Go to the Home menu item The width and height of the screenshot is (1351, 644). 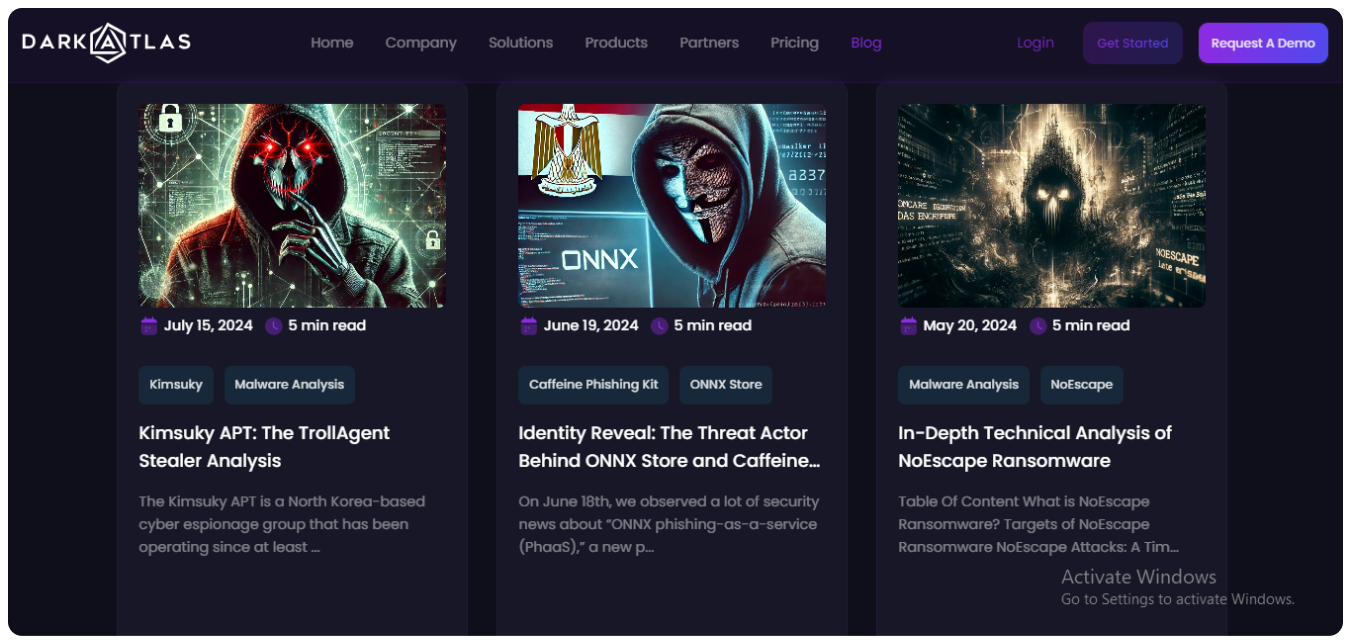[x=332, y=43]
